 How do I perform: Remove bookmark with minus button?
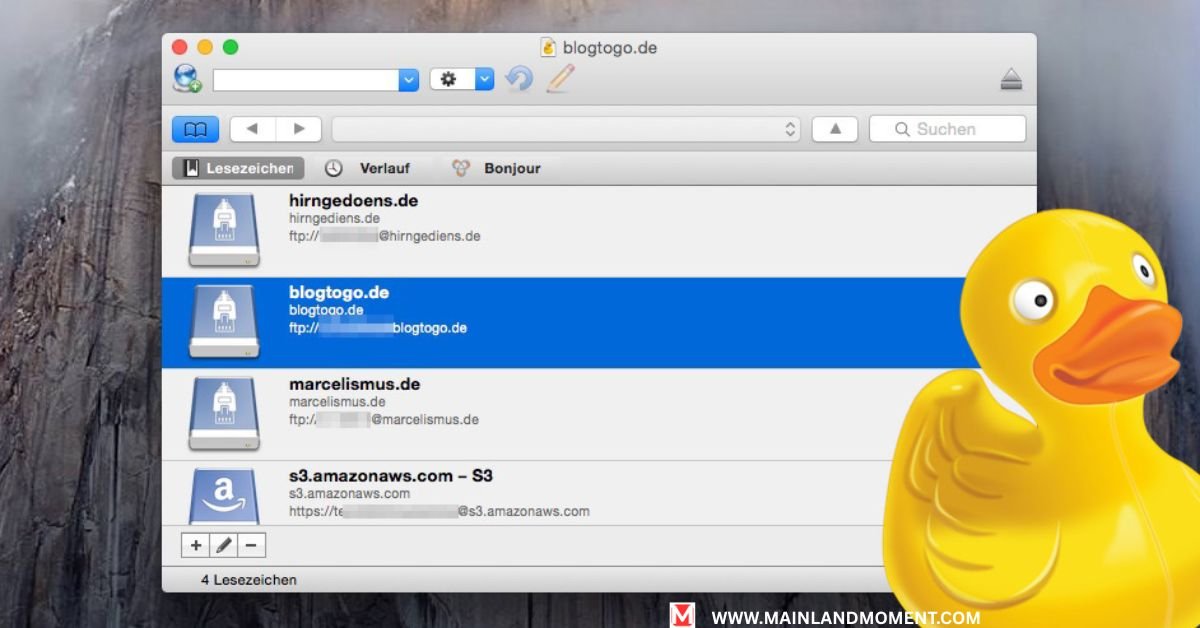(x=251, y=545)
